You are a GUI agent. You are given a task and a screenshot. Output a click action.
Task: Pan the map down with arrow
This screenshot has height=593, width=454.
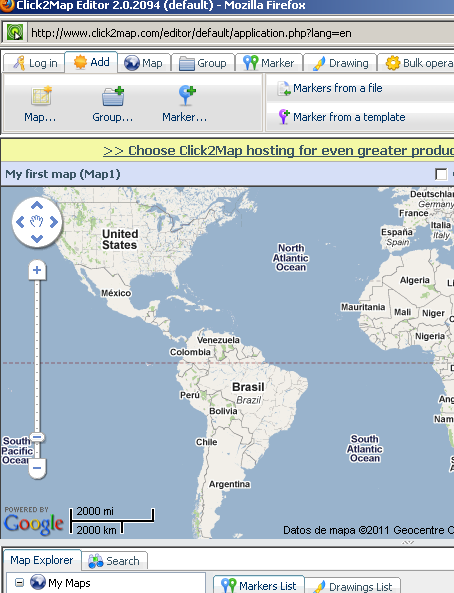pos(37,239)
